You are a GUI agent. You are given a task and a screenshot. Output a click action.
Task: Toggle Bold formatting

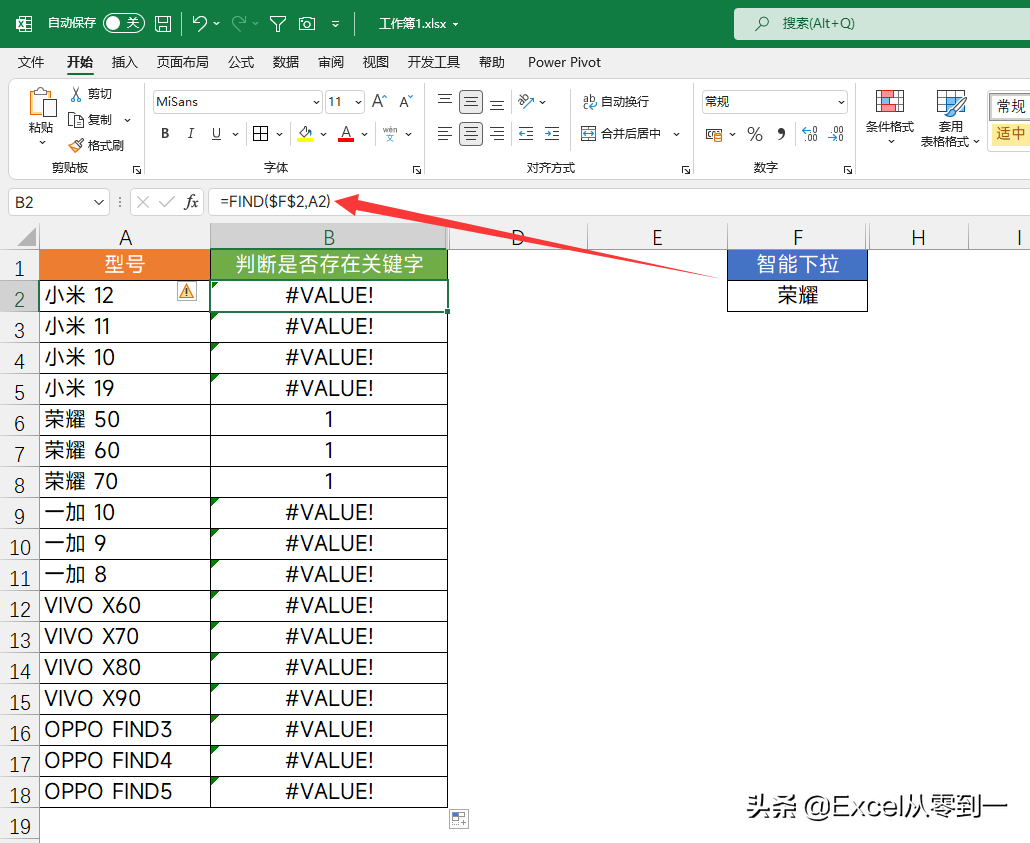tap(165, 133)
